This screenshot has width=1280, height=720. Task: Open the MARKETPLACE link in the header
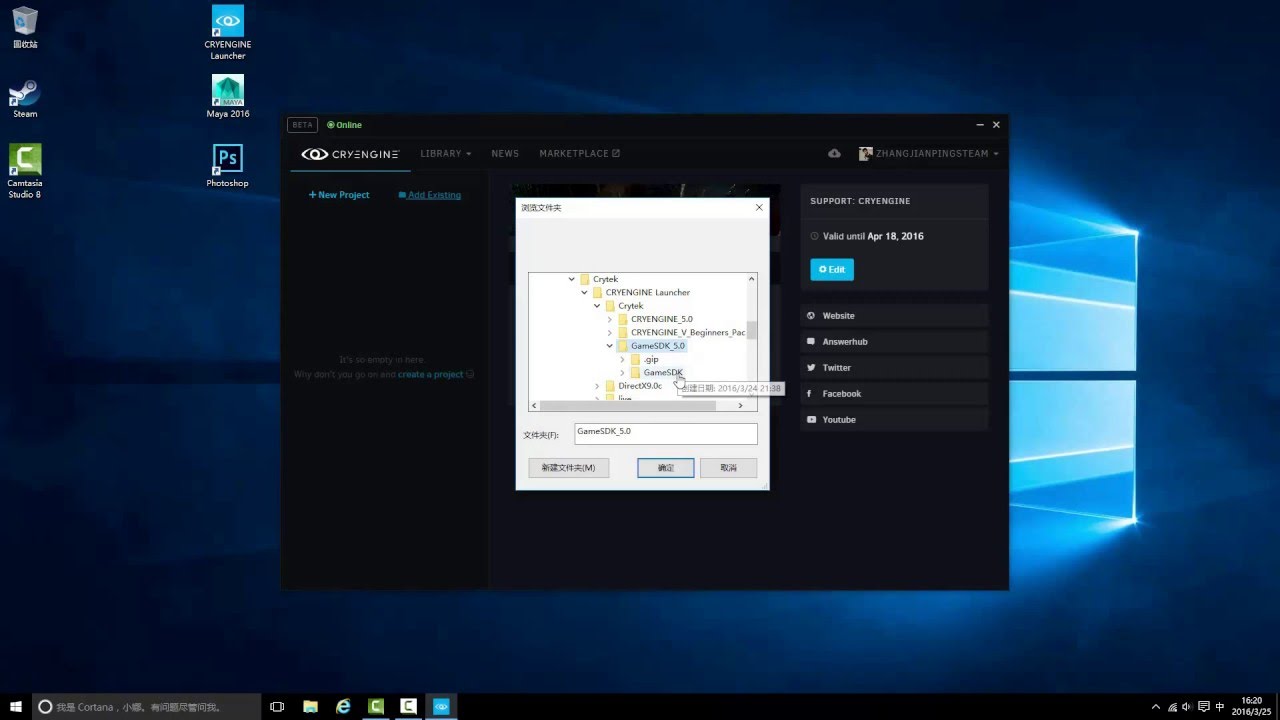(x=580, y=154)
